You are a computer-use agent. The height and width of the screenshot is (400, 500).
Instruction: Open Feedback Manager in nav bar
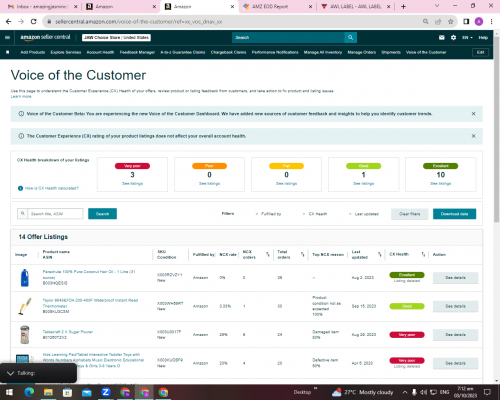click(x=137, y=52)
